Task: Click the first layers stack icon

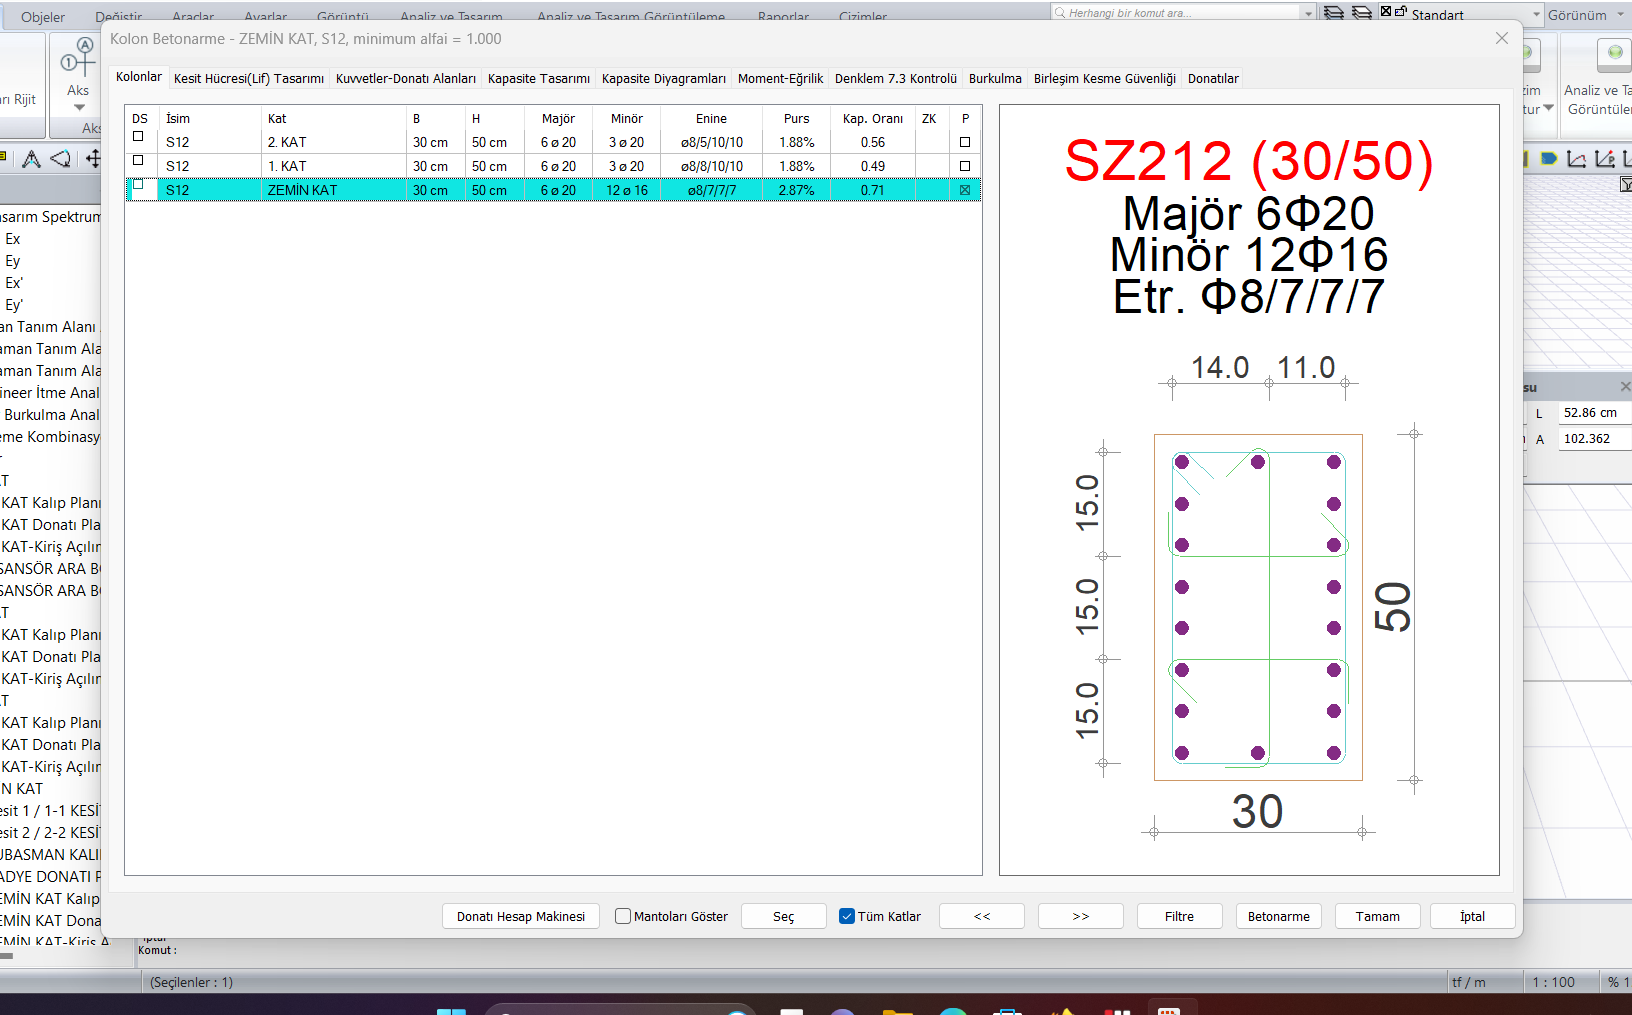Action: [1333, 13]
